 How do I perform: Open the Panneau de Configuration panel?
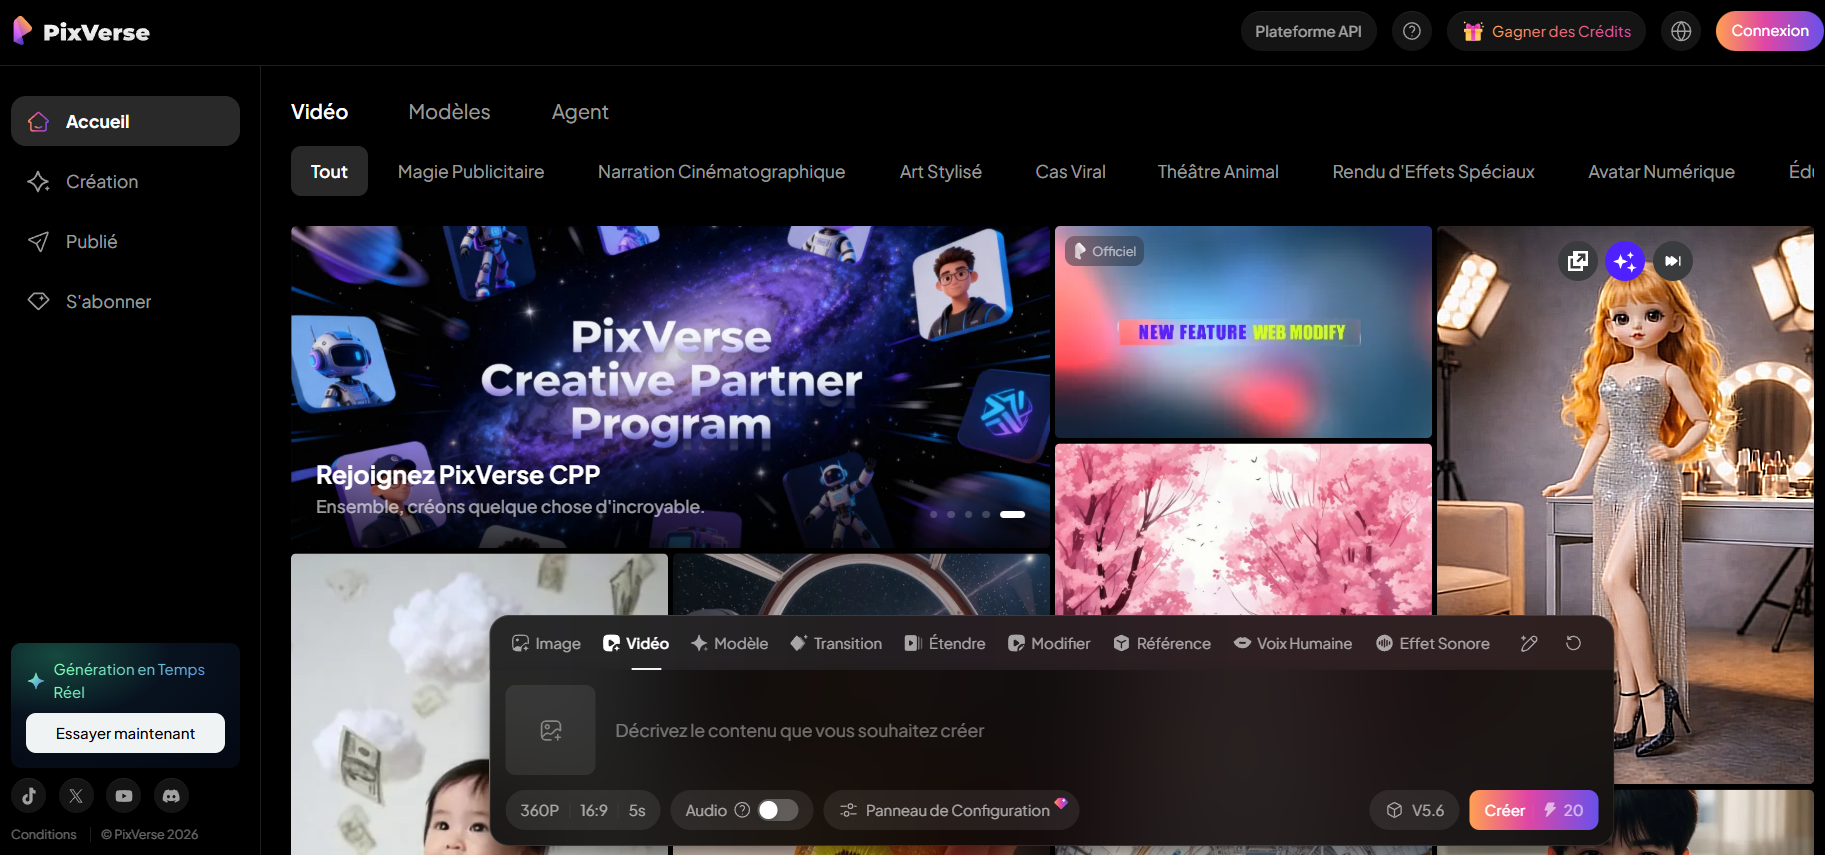click(951, 810)
